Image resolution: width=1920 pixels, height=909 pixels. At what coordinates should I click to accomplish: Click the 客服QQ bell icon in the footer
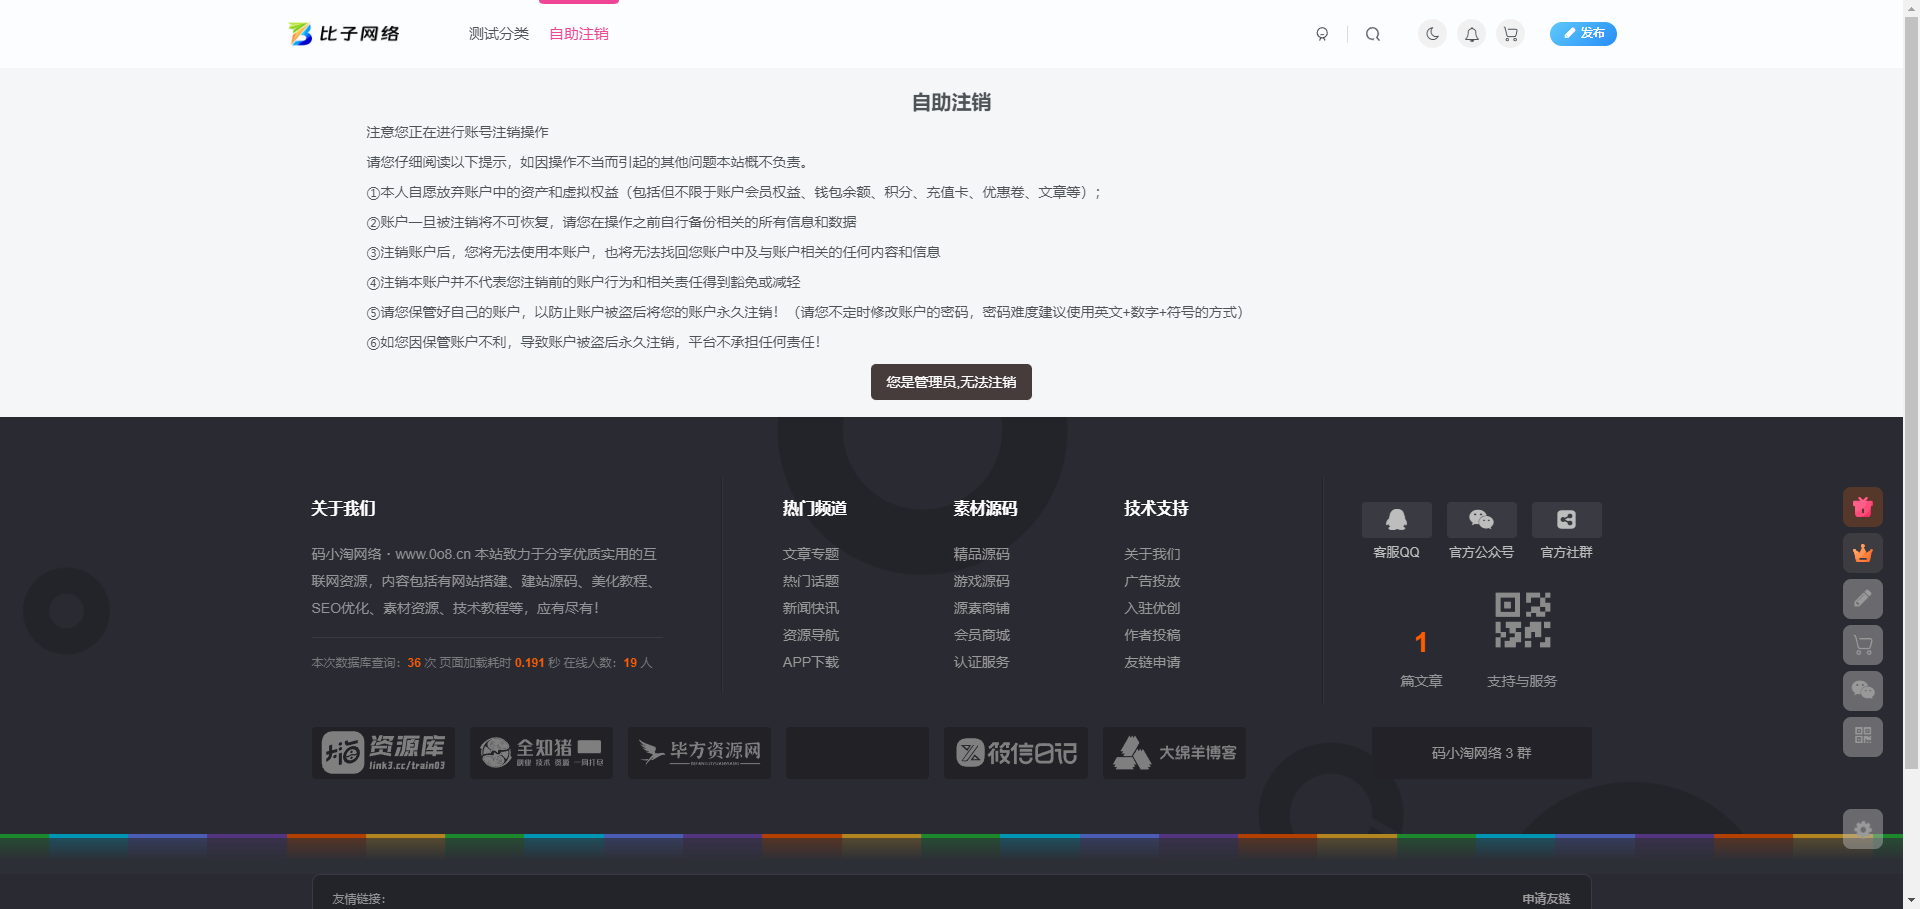point(1396,519)
